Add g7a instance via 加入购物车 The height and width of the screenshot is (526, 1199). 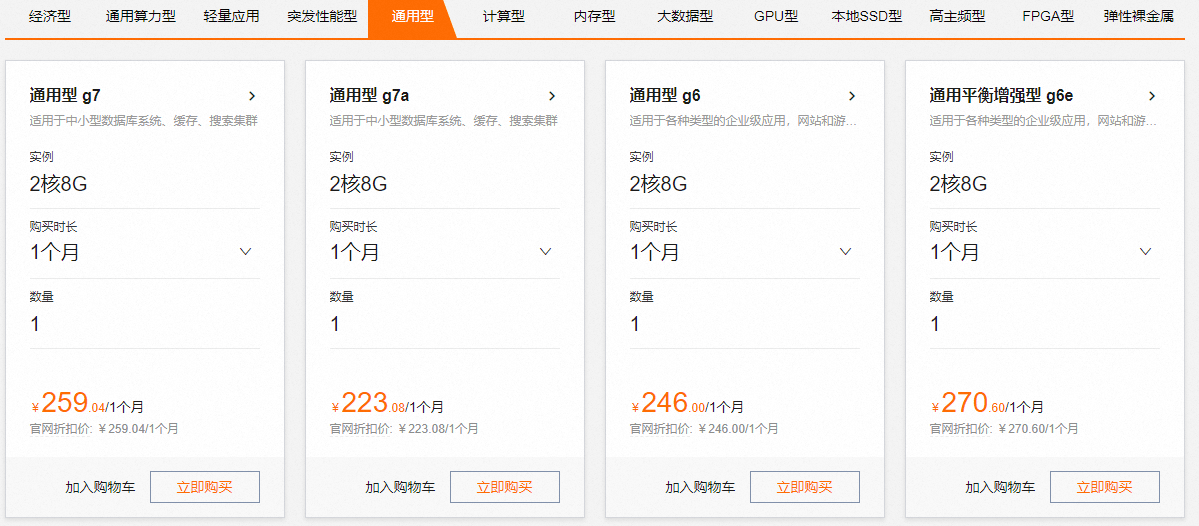point(400,487)
